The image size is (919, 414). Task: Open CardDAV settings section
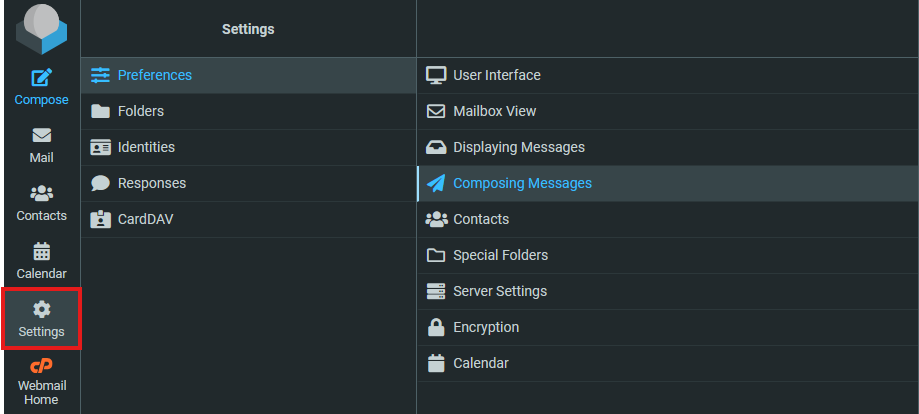click(x=145, y=219)
